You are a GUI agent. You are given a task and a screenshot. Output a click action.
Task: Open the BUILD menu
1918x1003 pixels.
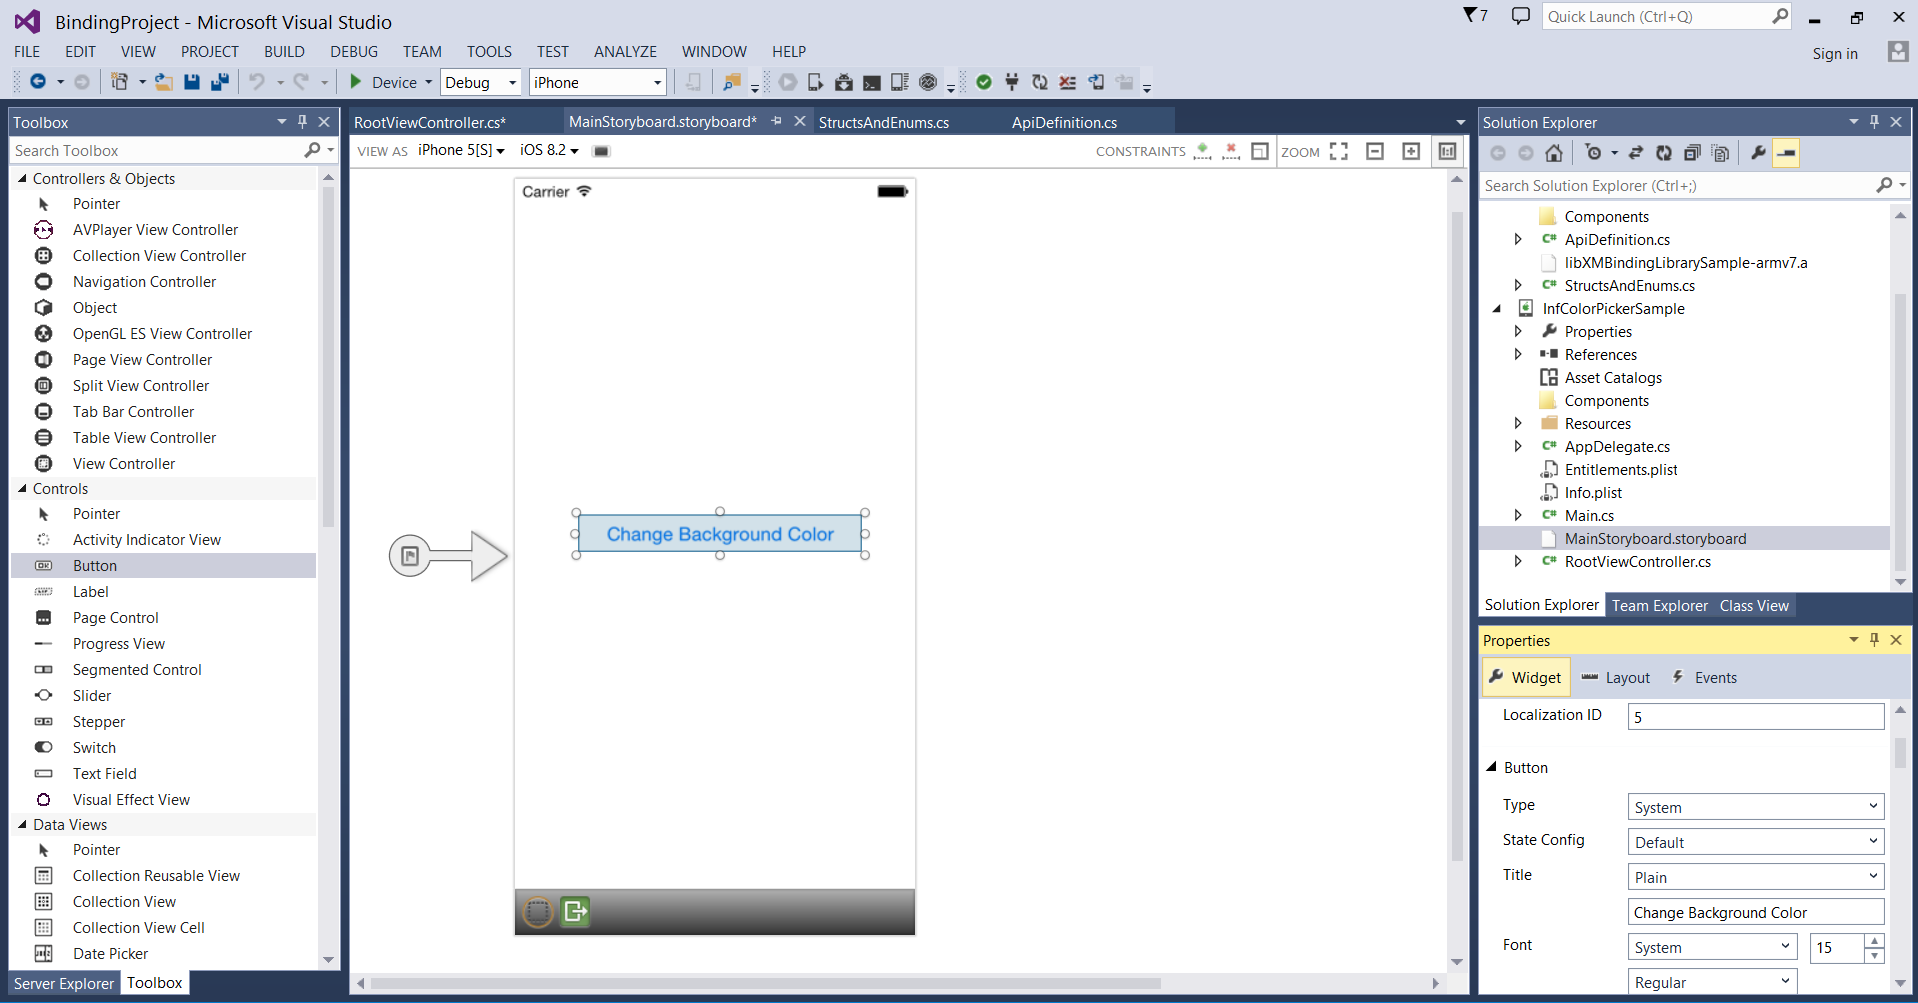coord(284,52)
